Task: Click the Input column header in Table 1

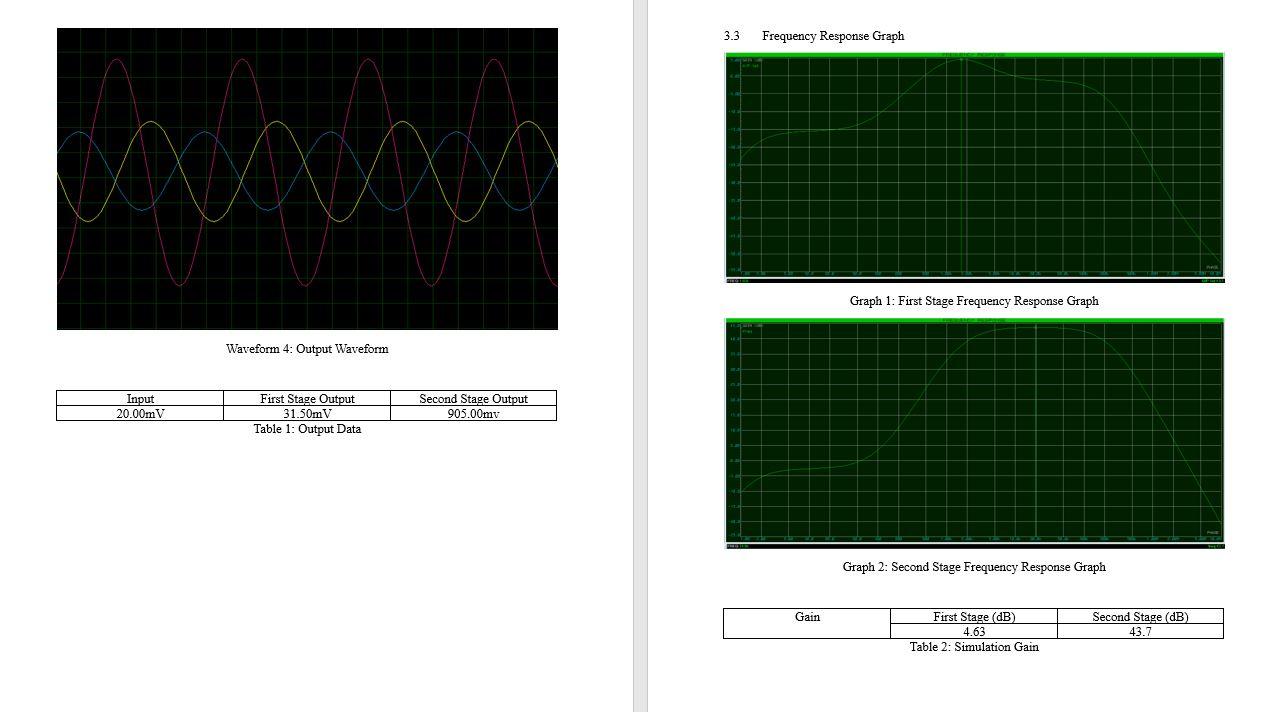Action: pyautogui.click(x=140, y=398)
